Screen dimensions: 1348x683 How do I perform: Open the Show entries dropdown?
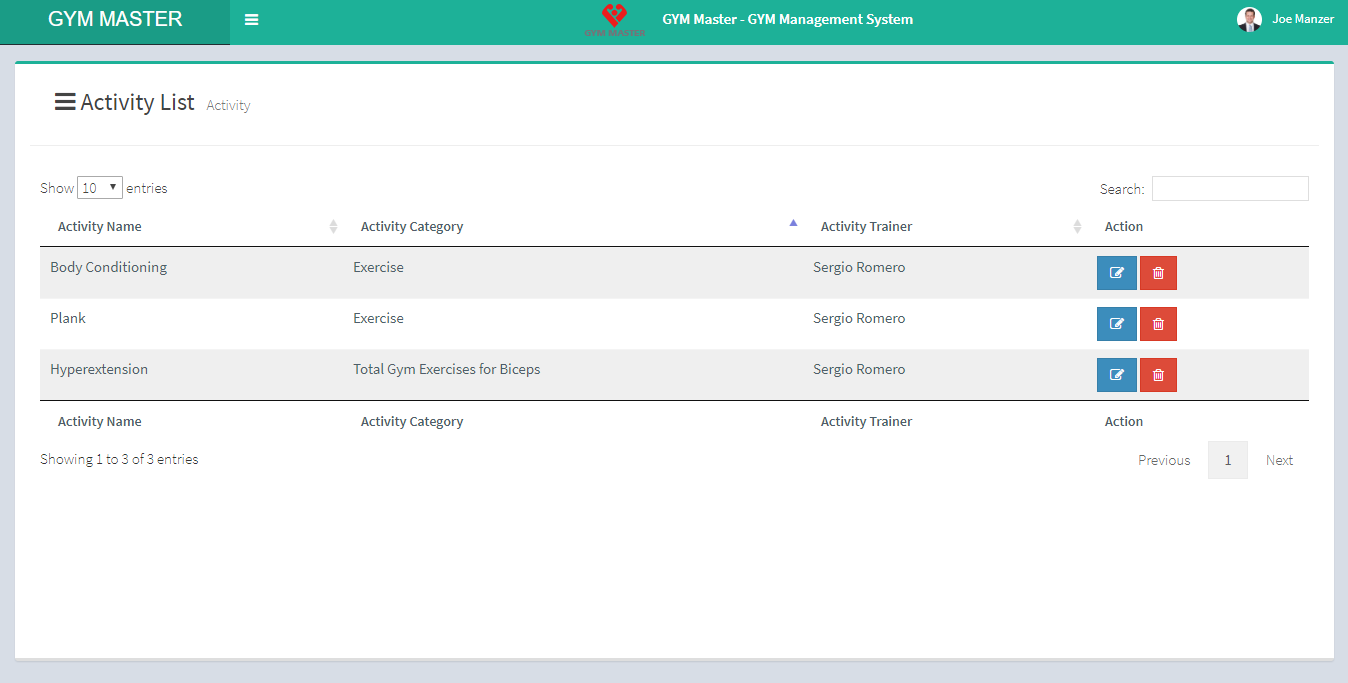(x=100, y=188)
